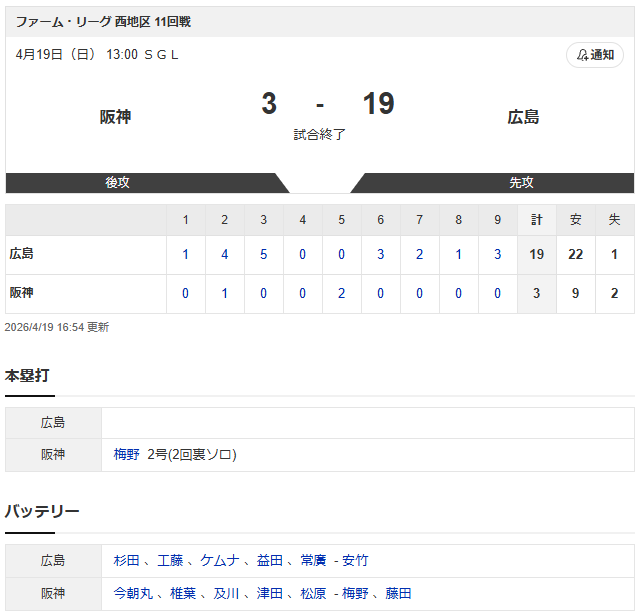This screenshot has width=640, height=616.
Task: Open 阪神 9th inning score 0
Action: (x=498, y=293)
